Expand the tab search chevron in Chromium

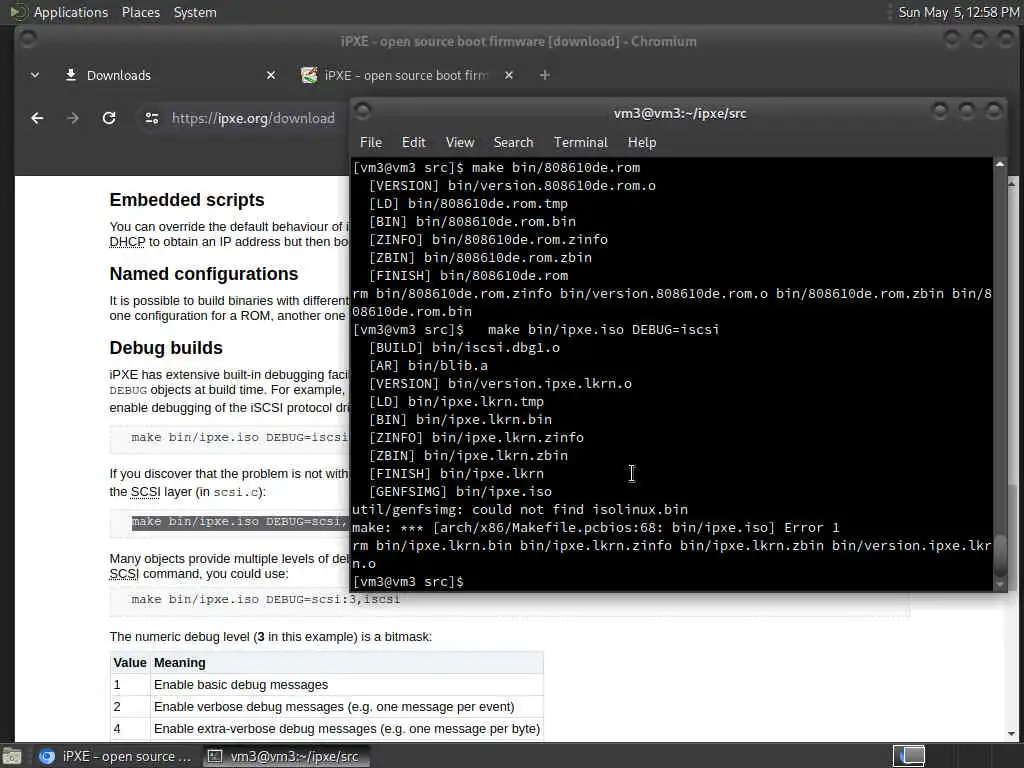pyautogui.click(x=35, y=76)
